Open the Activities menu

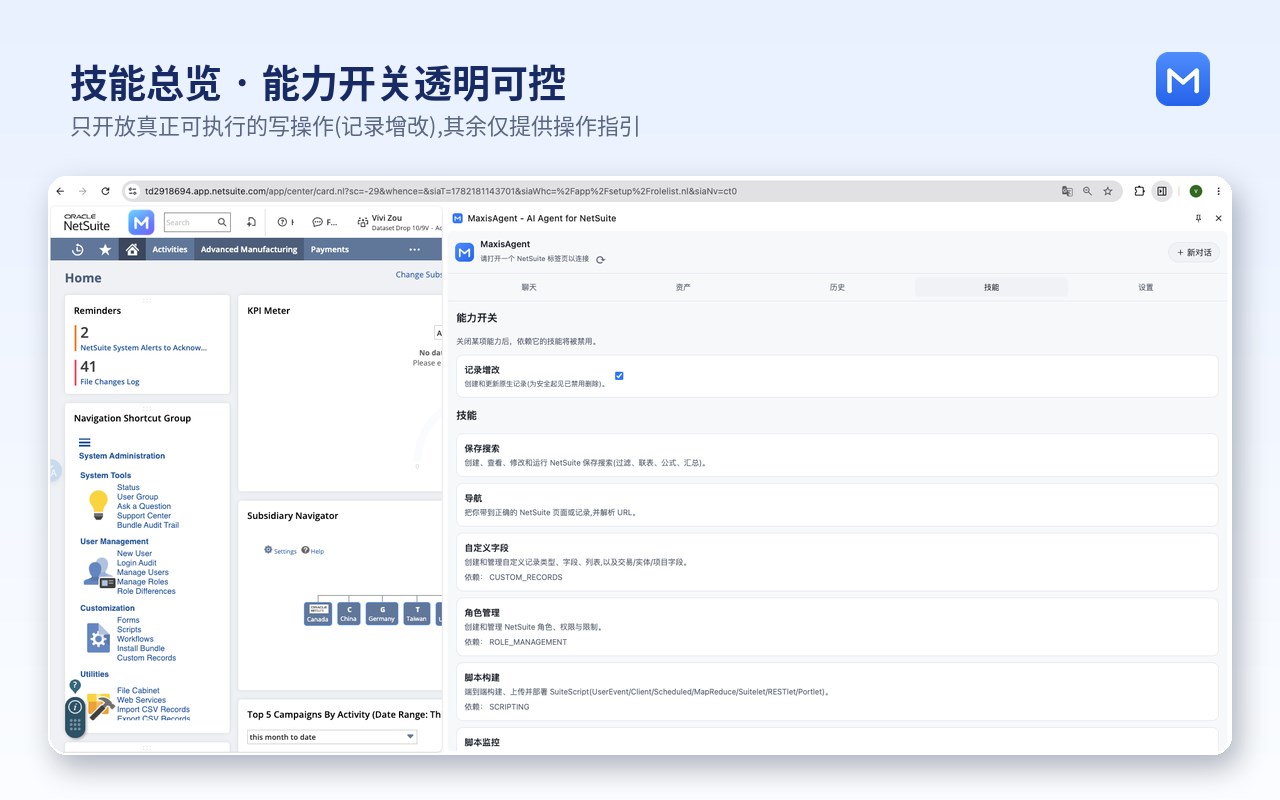(x=170, y=250)
